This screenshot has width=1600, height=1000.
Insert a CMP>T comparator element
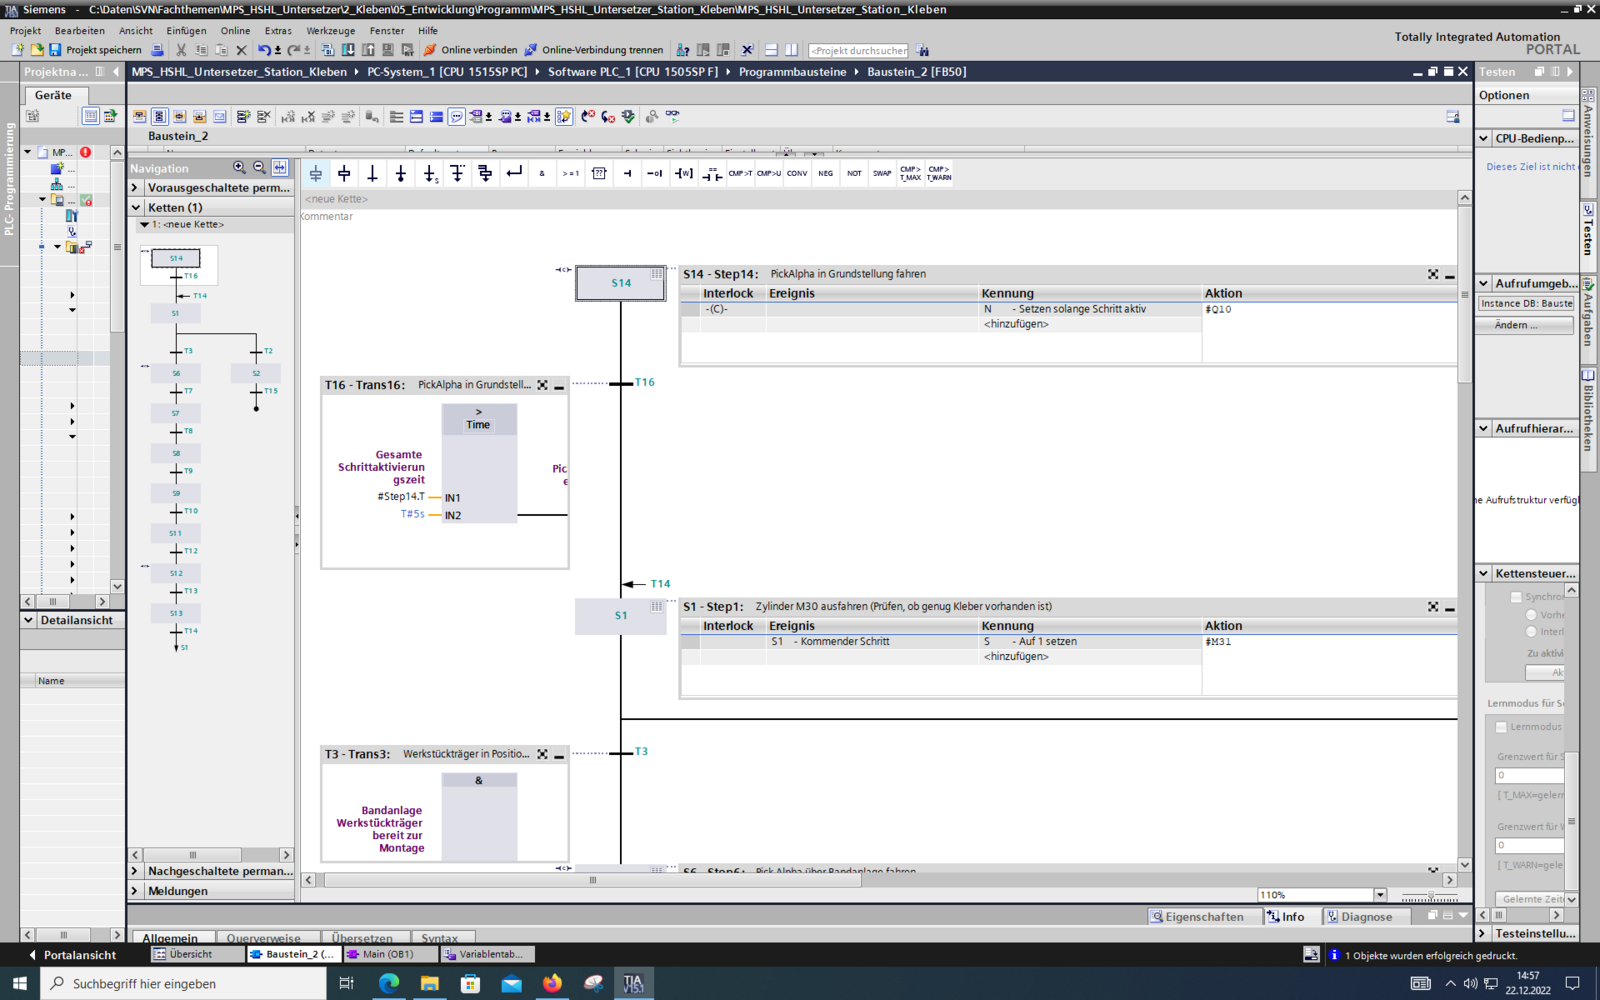click(740, 174)
